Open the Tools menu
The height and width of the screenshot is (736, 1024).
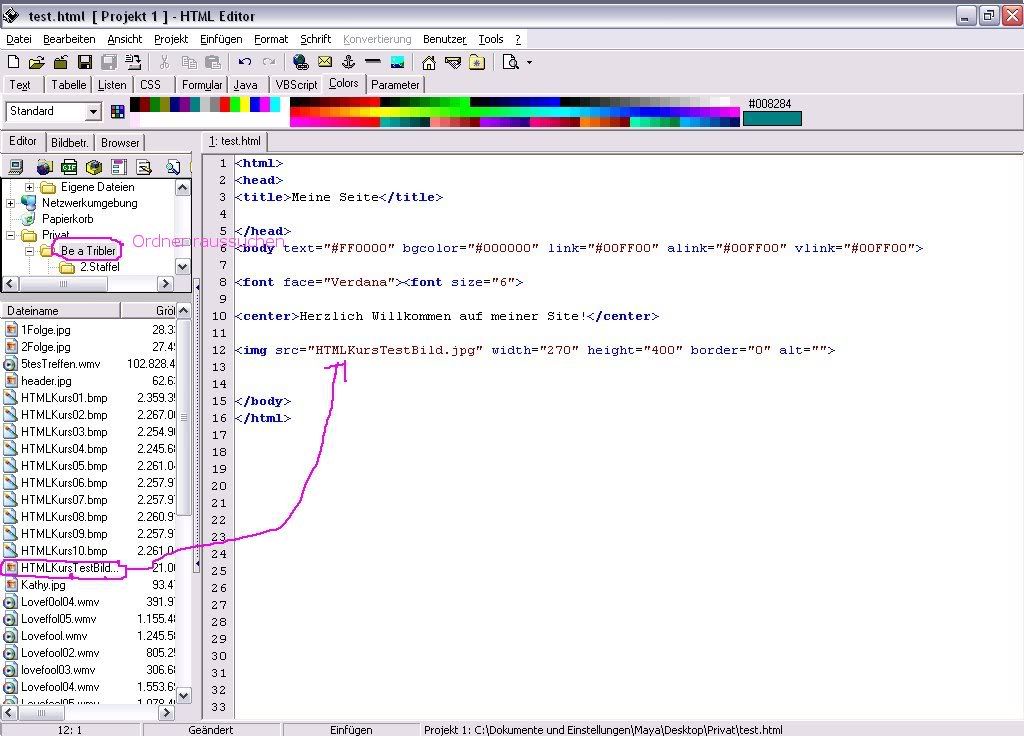[490, 39]
